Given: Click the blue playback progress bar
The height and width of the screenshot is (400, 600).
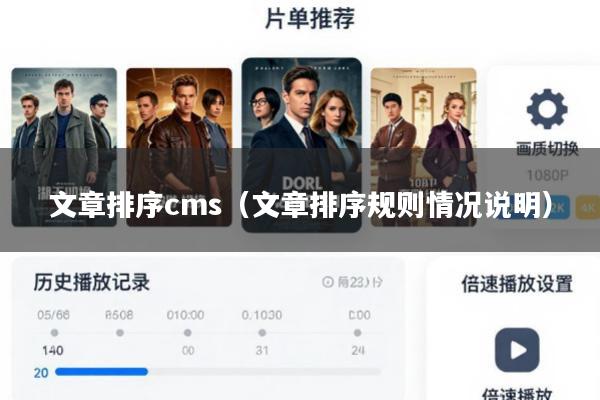Looking at the screenshot, I should click(101, 372).
